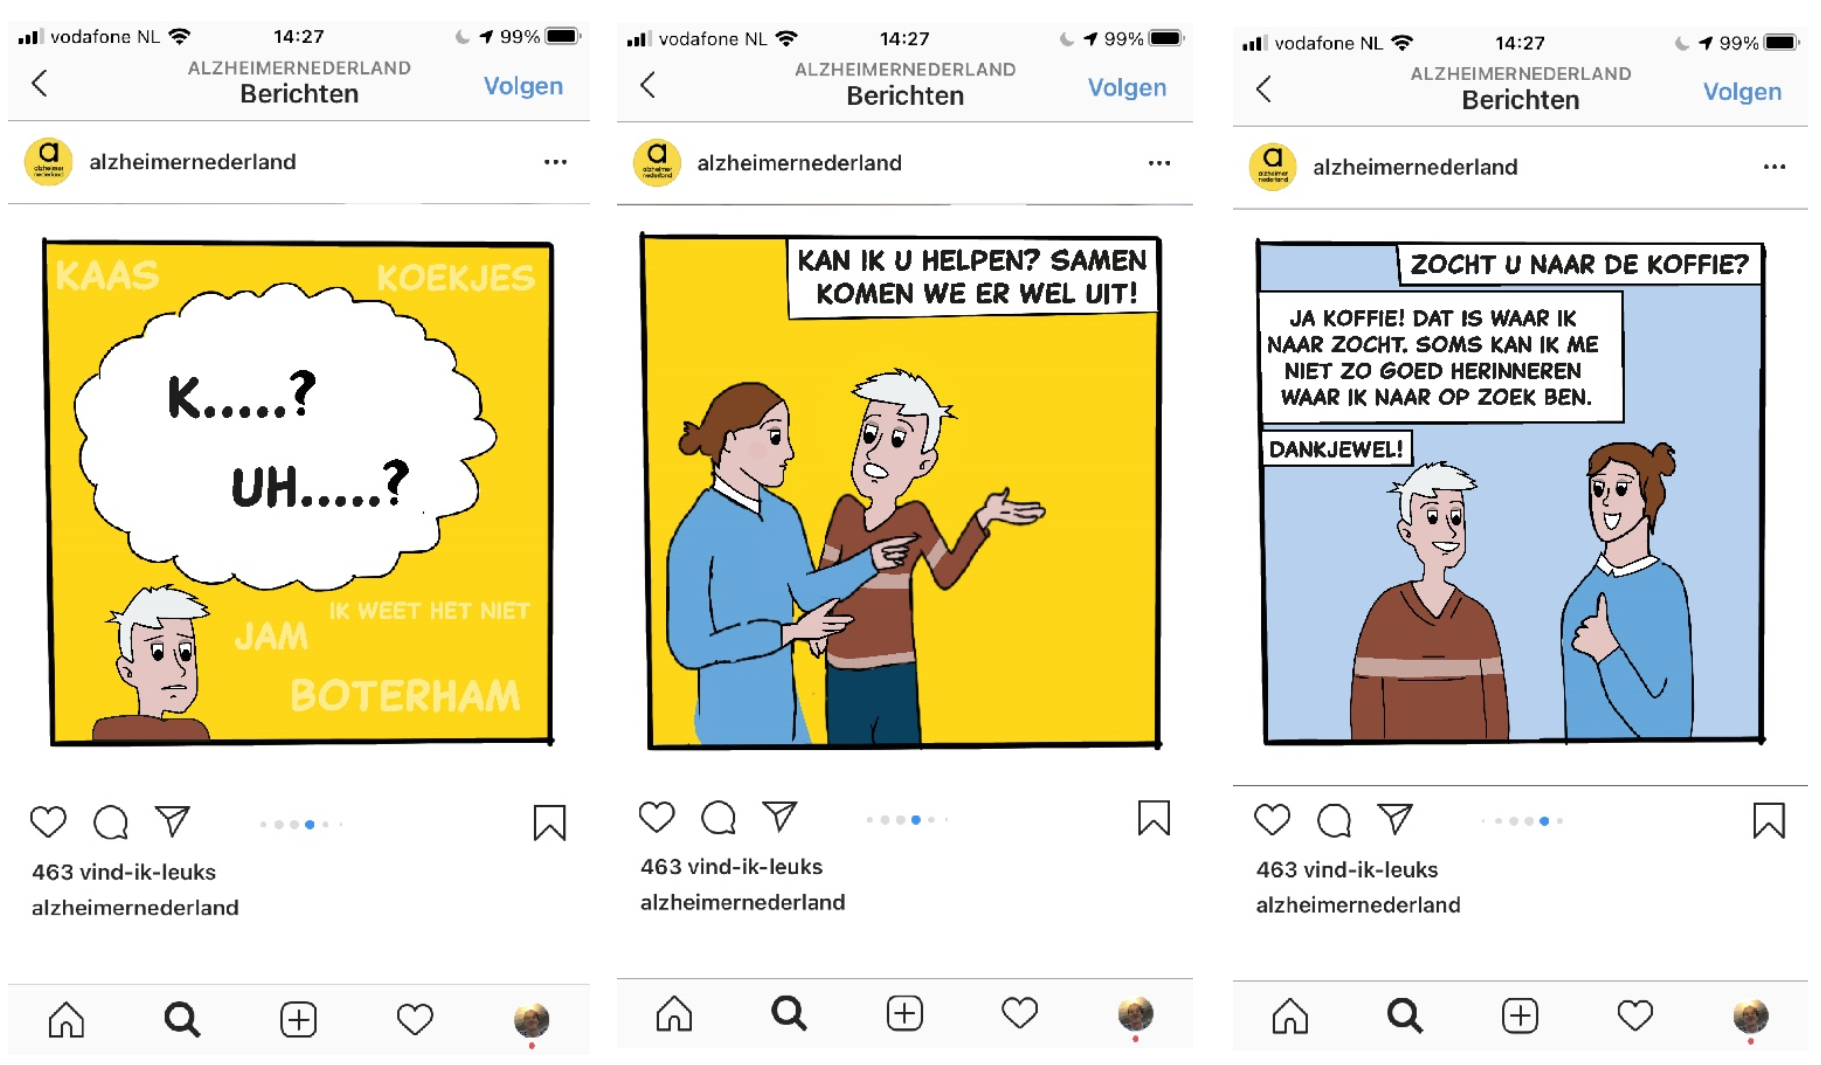Go back using the left screen's arrow

point(40,83)
